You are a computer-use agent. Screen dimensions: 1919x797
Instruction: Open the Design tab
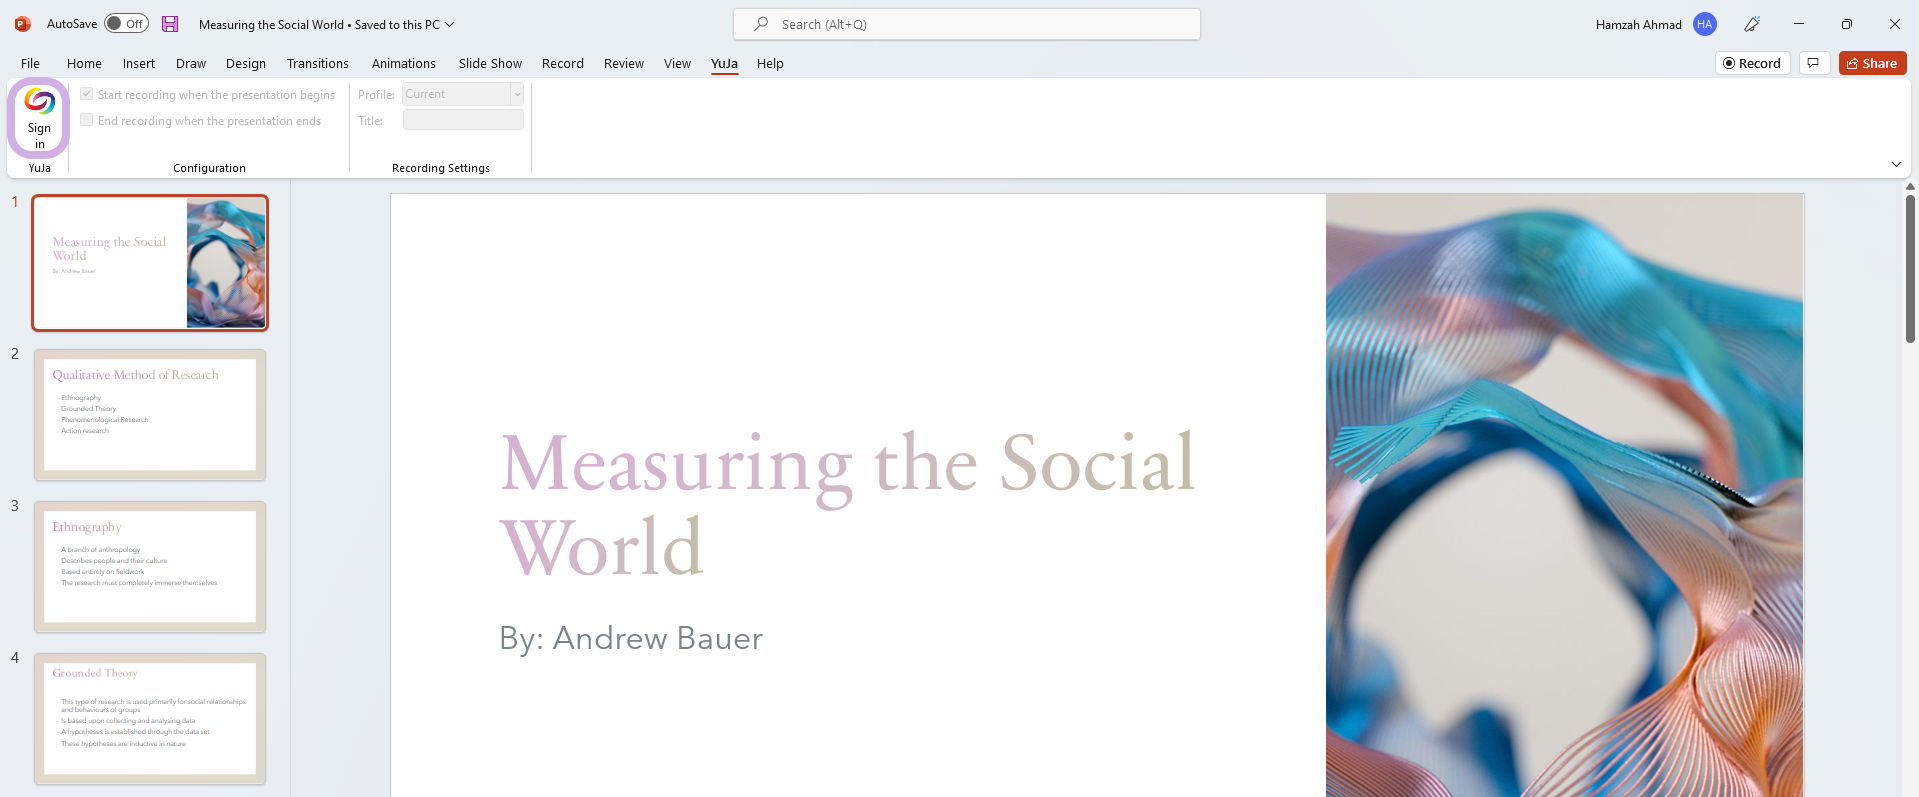(245, 63)
